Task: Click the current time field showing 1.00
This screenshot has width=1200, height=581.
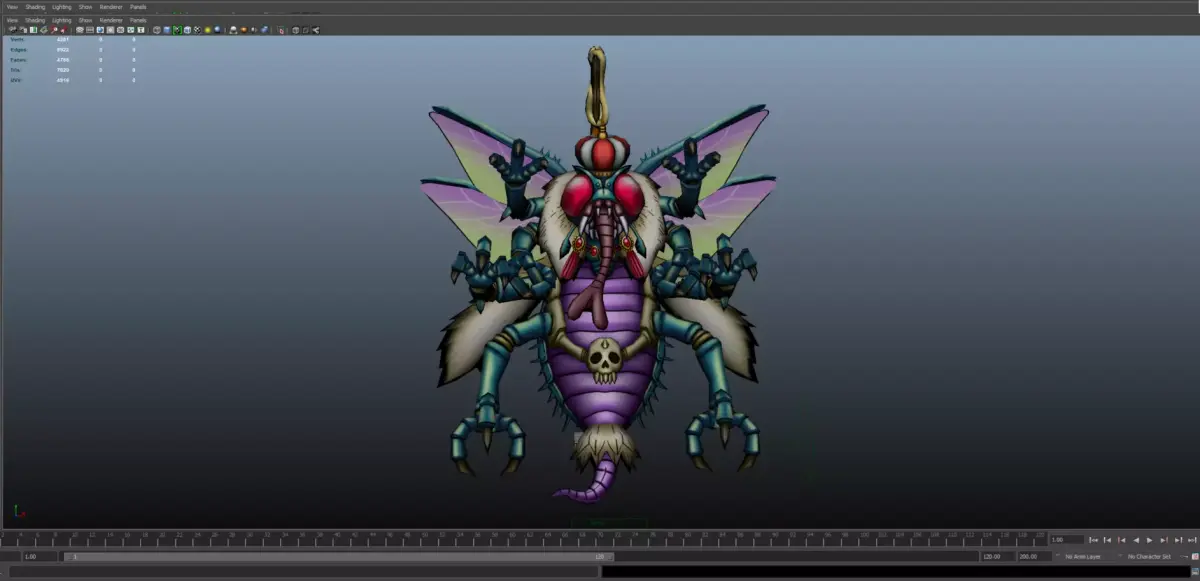Action: tap(1067, 540)
